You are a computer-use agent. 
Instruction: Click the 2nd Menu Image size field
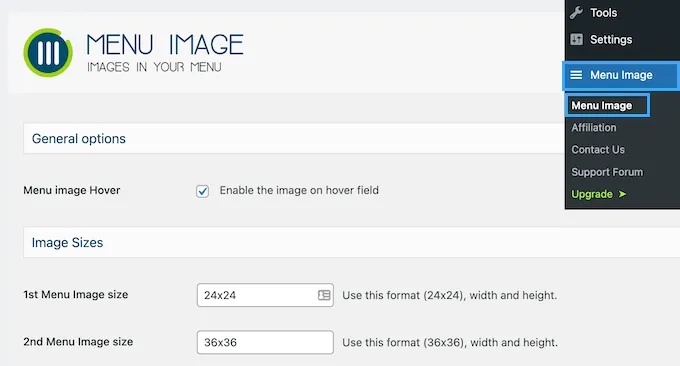265,342
